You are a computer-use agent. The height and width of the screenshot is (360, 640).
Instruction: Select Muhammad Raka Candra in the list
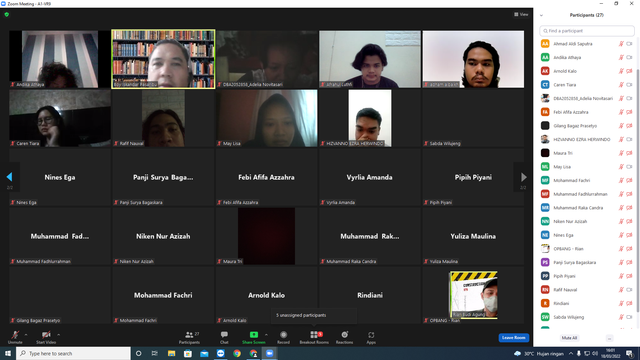click(587, 208)
